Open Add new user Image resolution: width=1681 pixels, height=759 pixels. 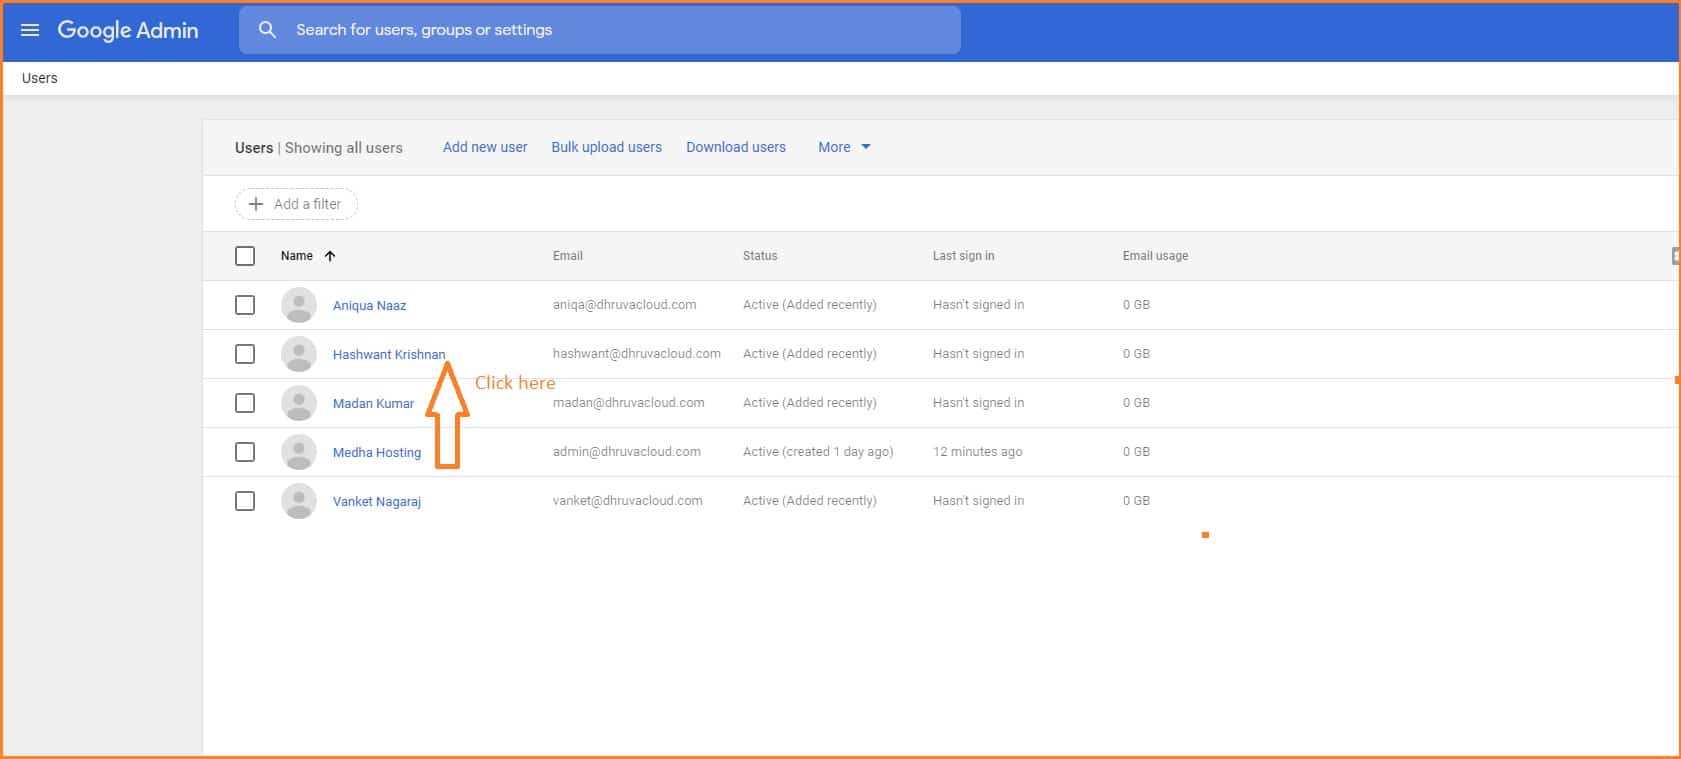485,147
